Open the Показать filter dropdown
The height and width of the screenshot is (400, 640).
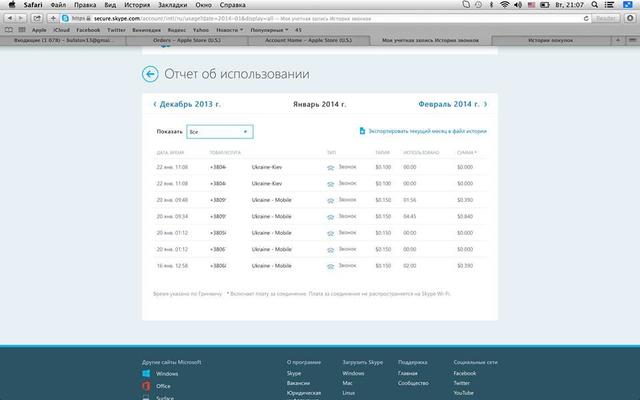[219, 131]
